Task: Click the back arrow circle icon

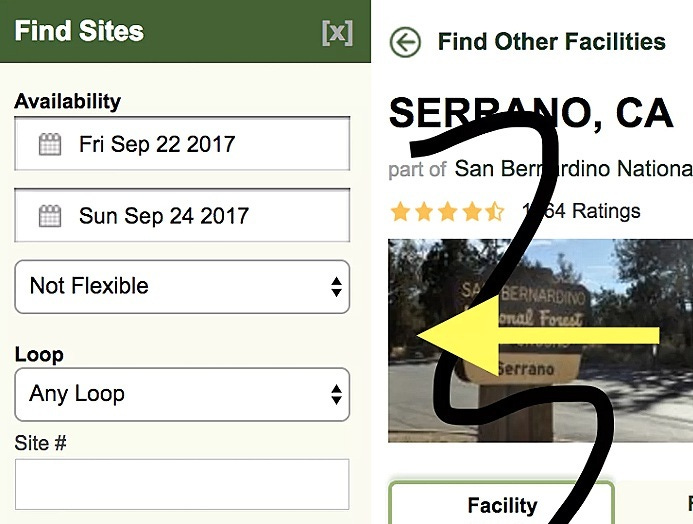Action: 405,42
